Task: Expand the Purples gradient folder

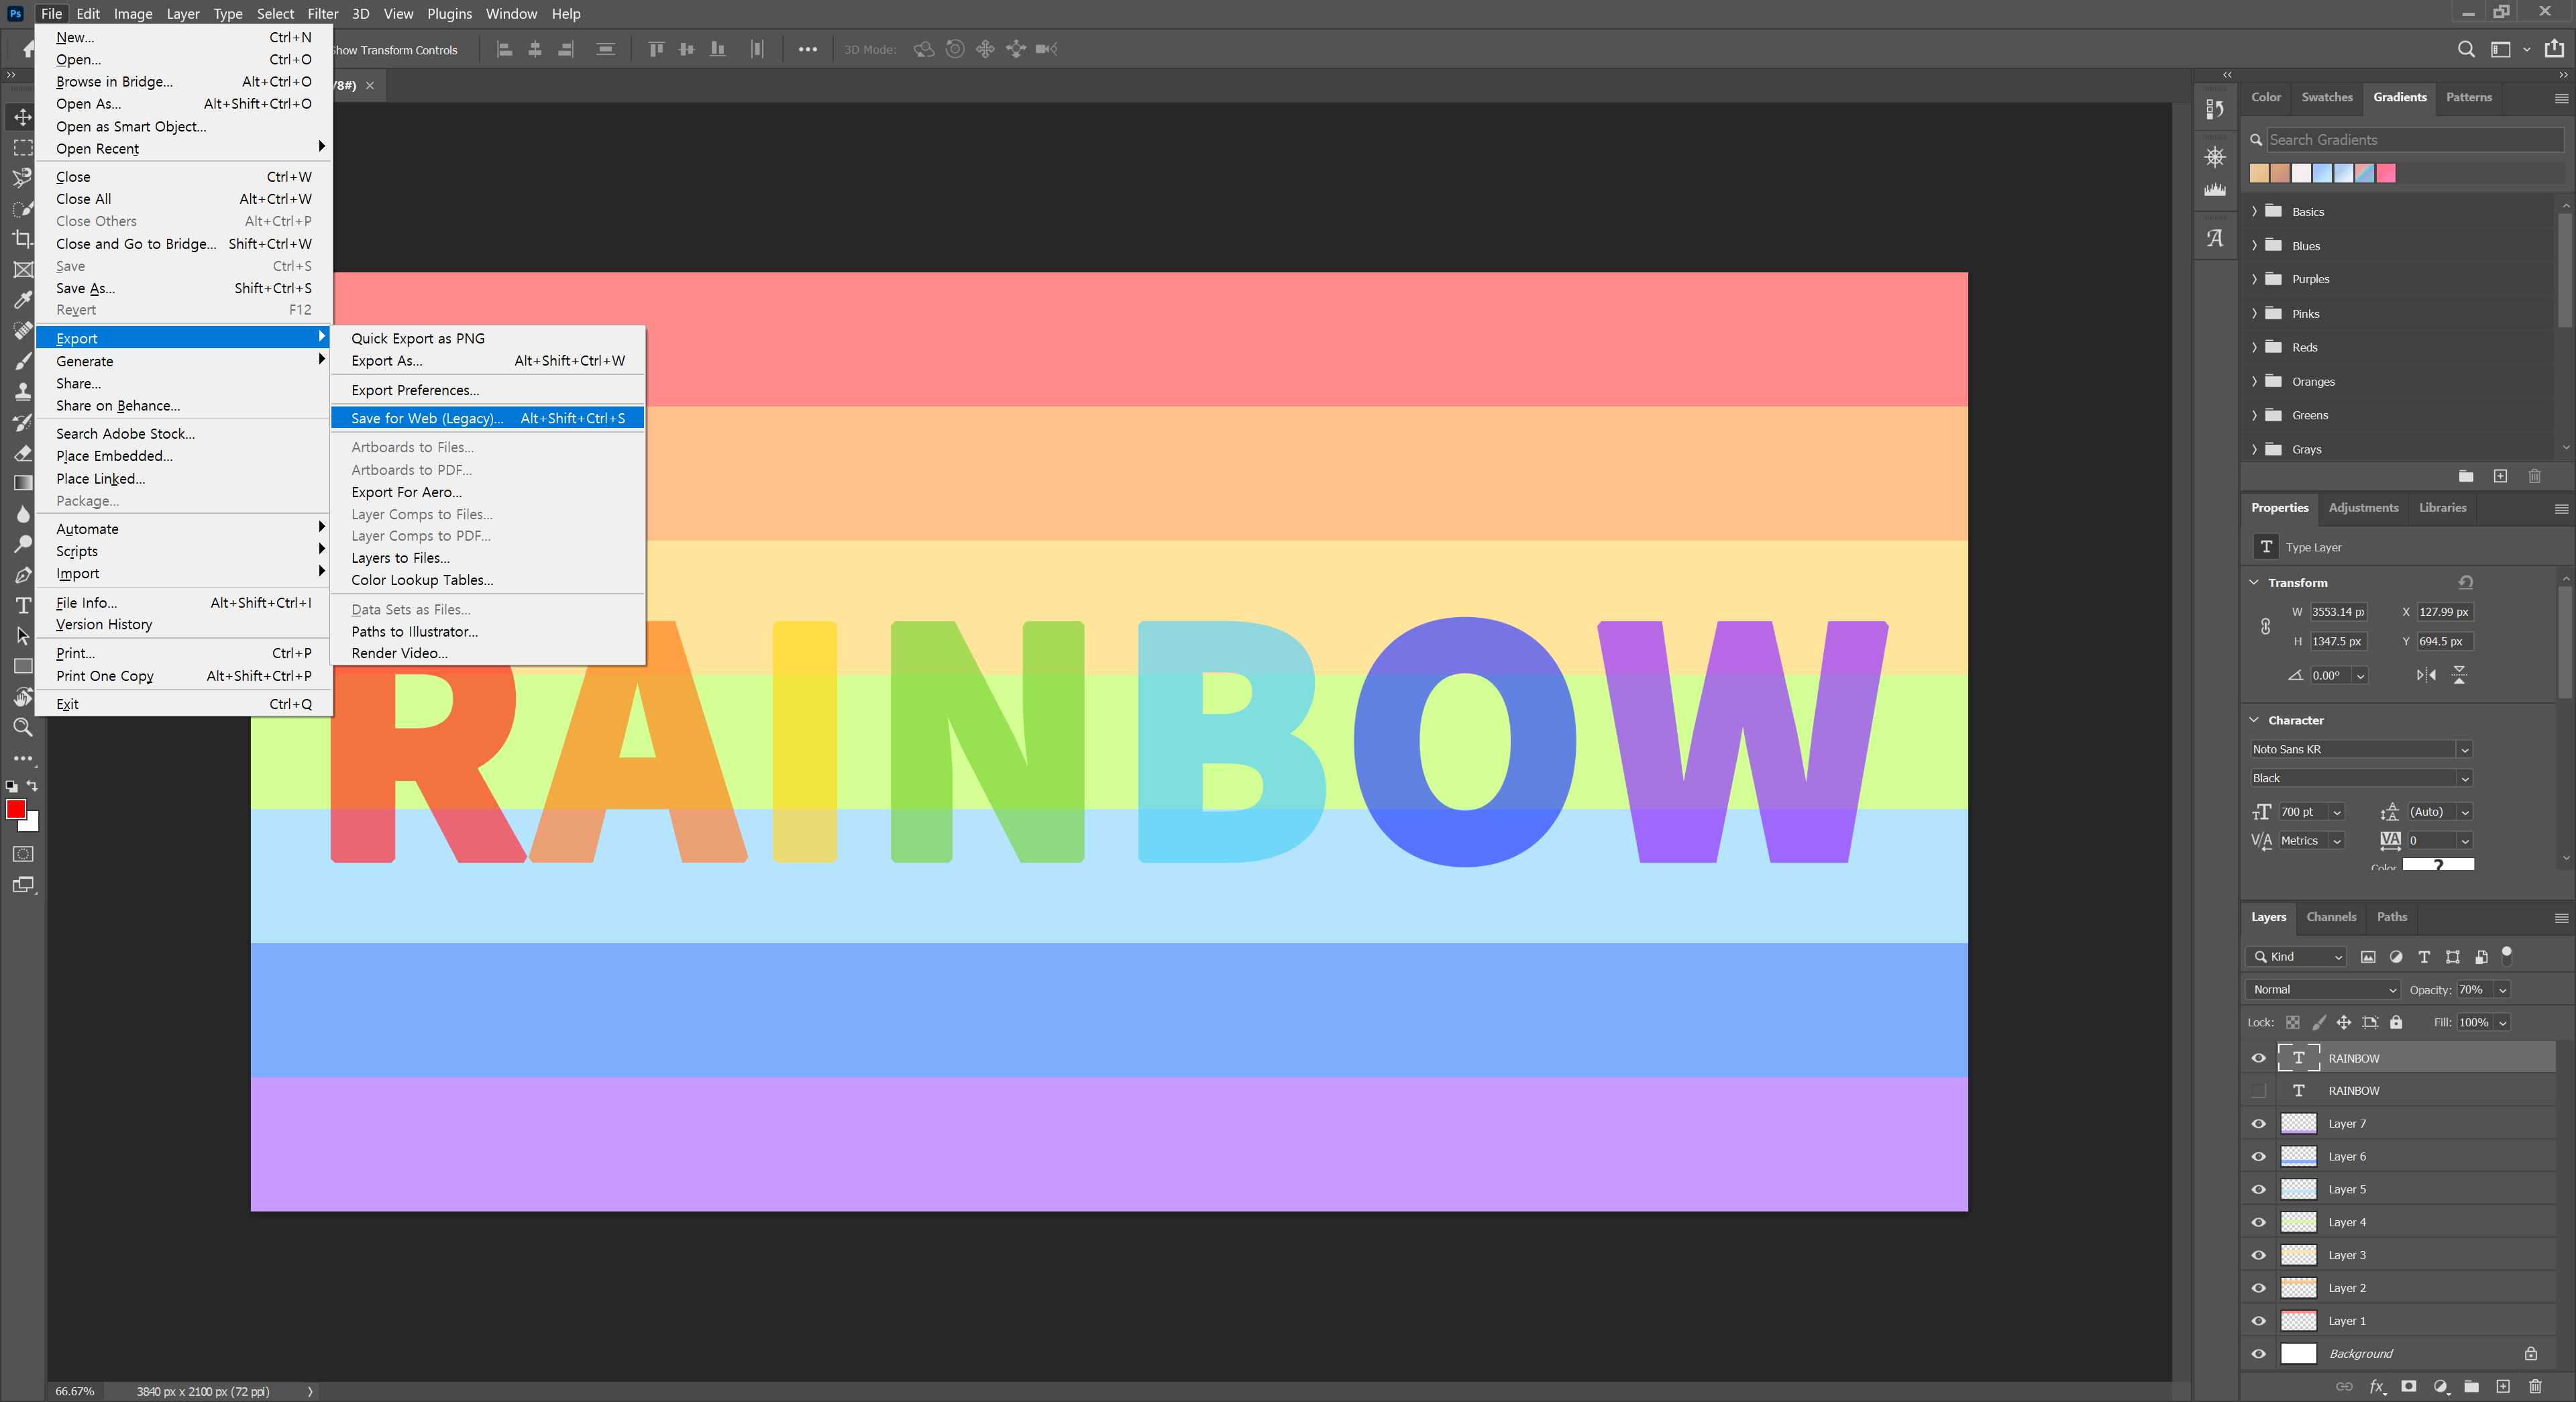Action: [x=2254, y=279]
